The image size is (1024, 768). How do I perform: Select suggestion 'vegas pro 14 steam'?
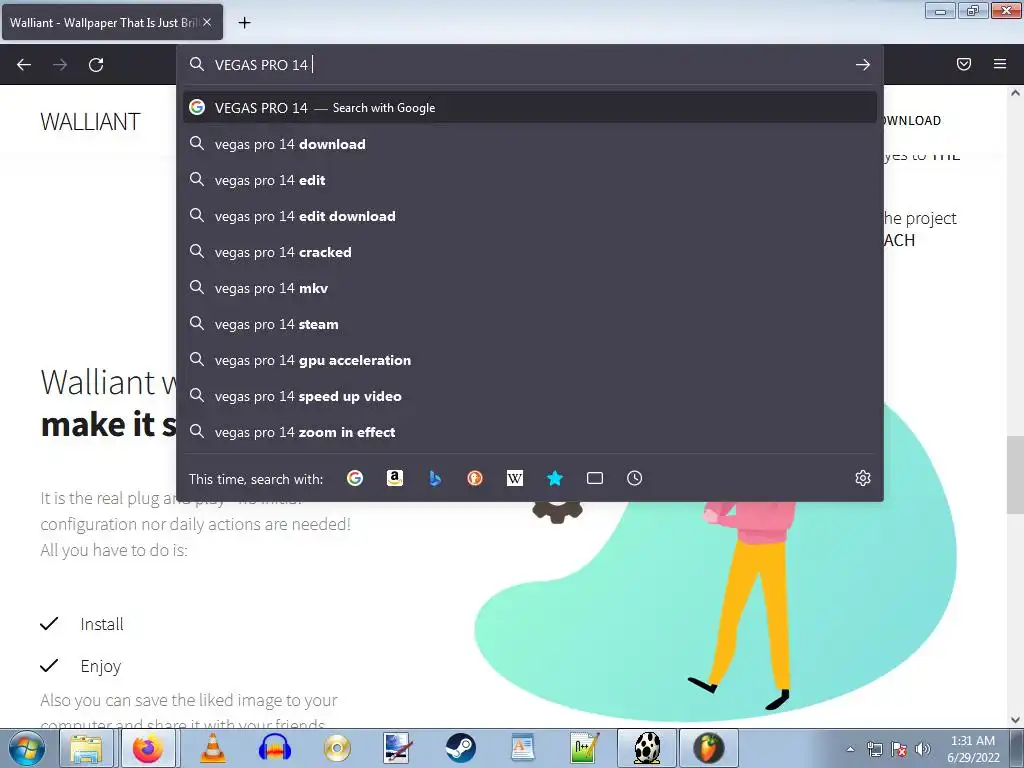(x=530, y=324)
